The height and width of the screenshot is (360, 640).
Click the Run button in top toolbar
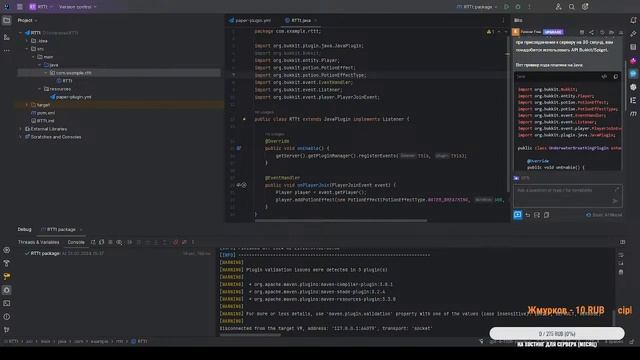[x=507, y=7]
